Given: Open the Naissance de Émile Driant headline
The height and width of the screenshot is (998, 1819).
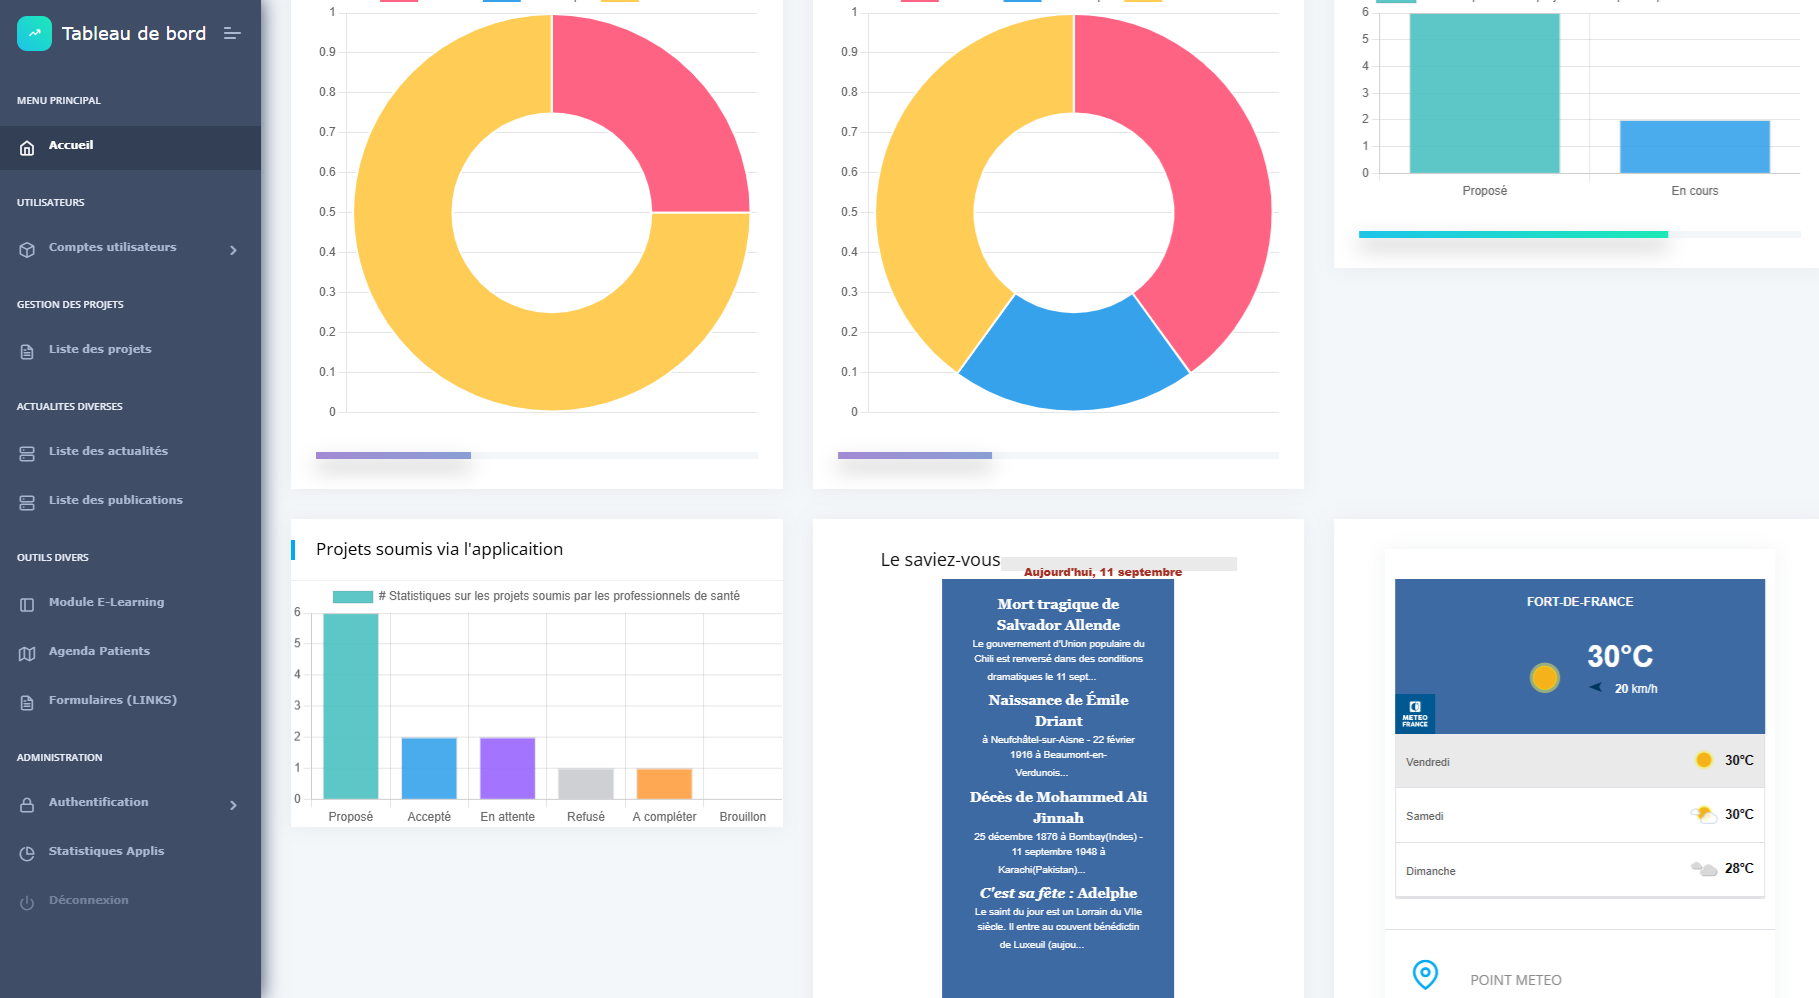Looking at the screenshot, I should tap(1058, 710).
